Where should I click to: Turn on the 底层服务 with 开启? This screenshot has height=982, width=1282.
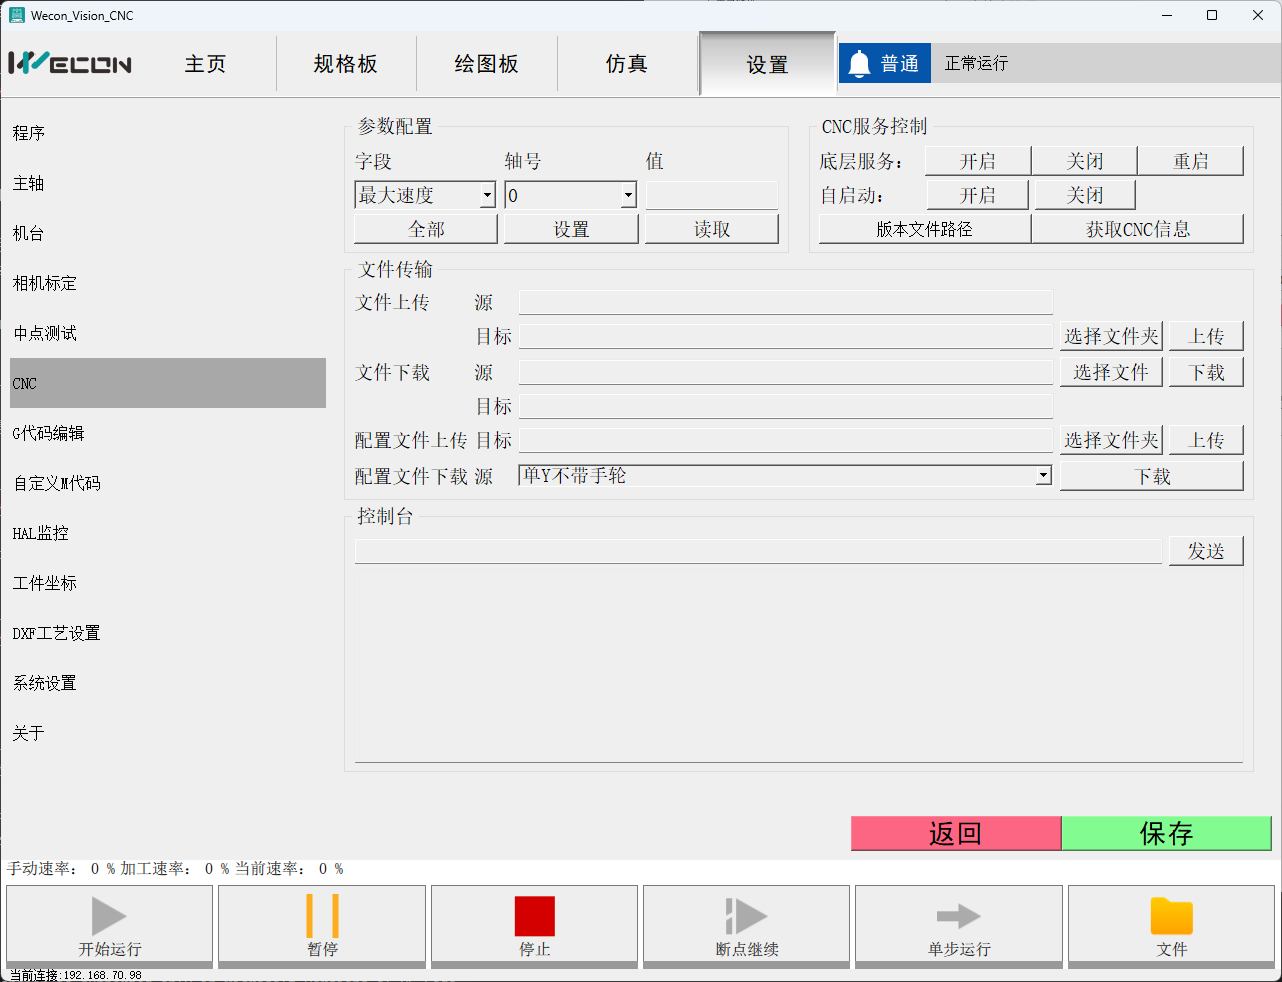977,161
